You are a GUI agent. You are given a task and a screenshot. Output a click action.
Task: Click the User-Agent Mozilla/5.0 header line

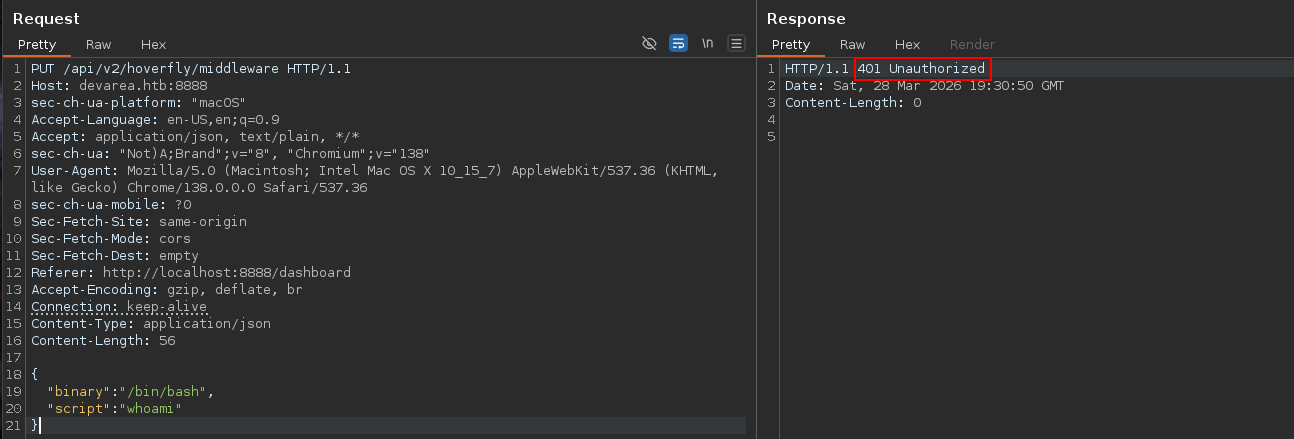(374, 179)
